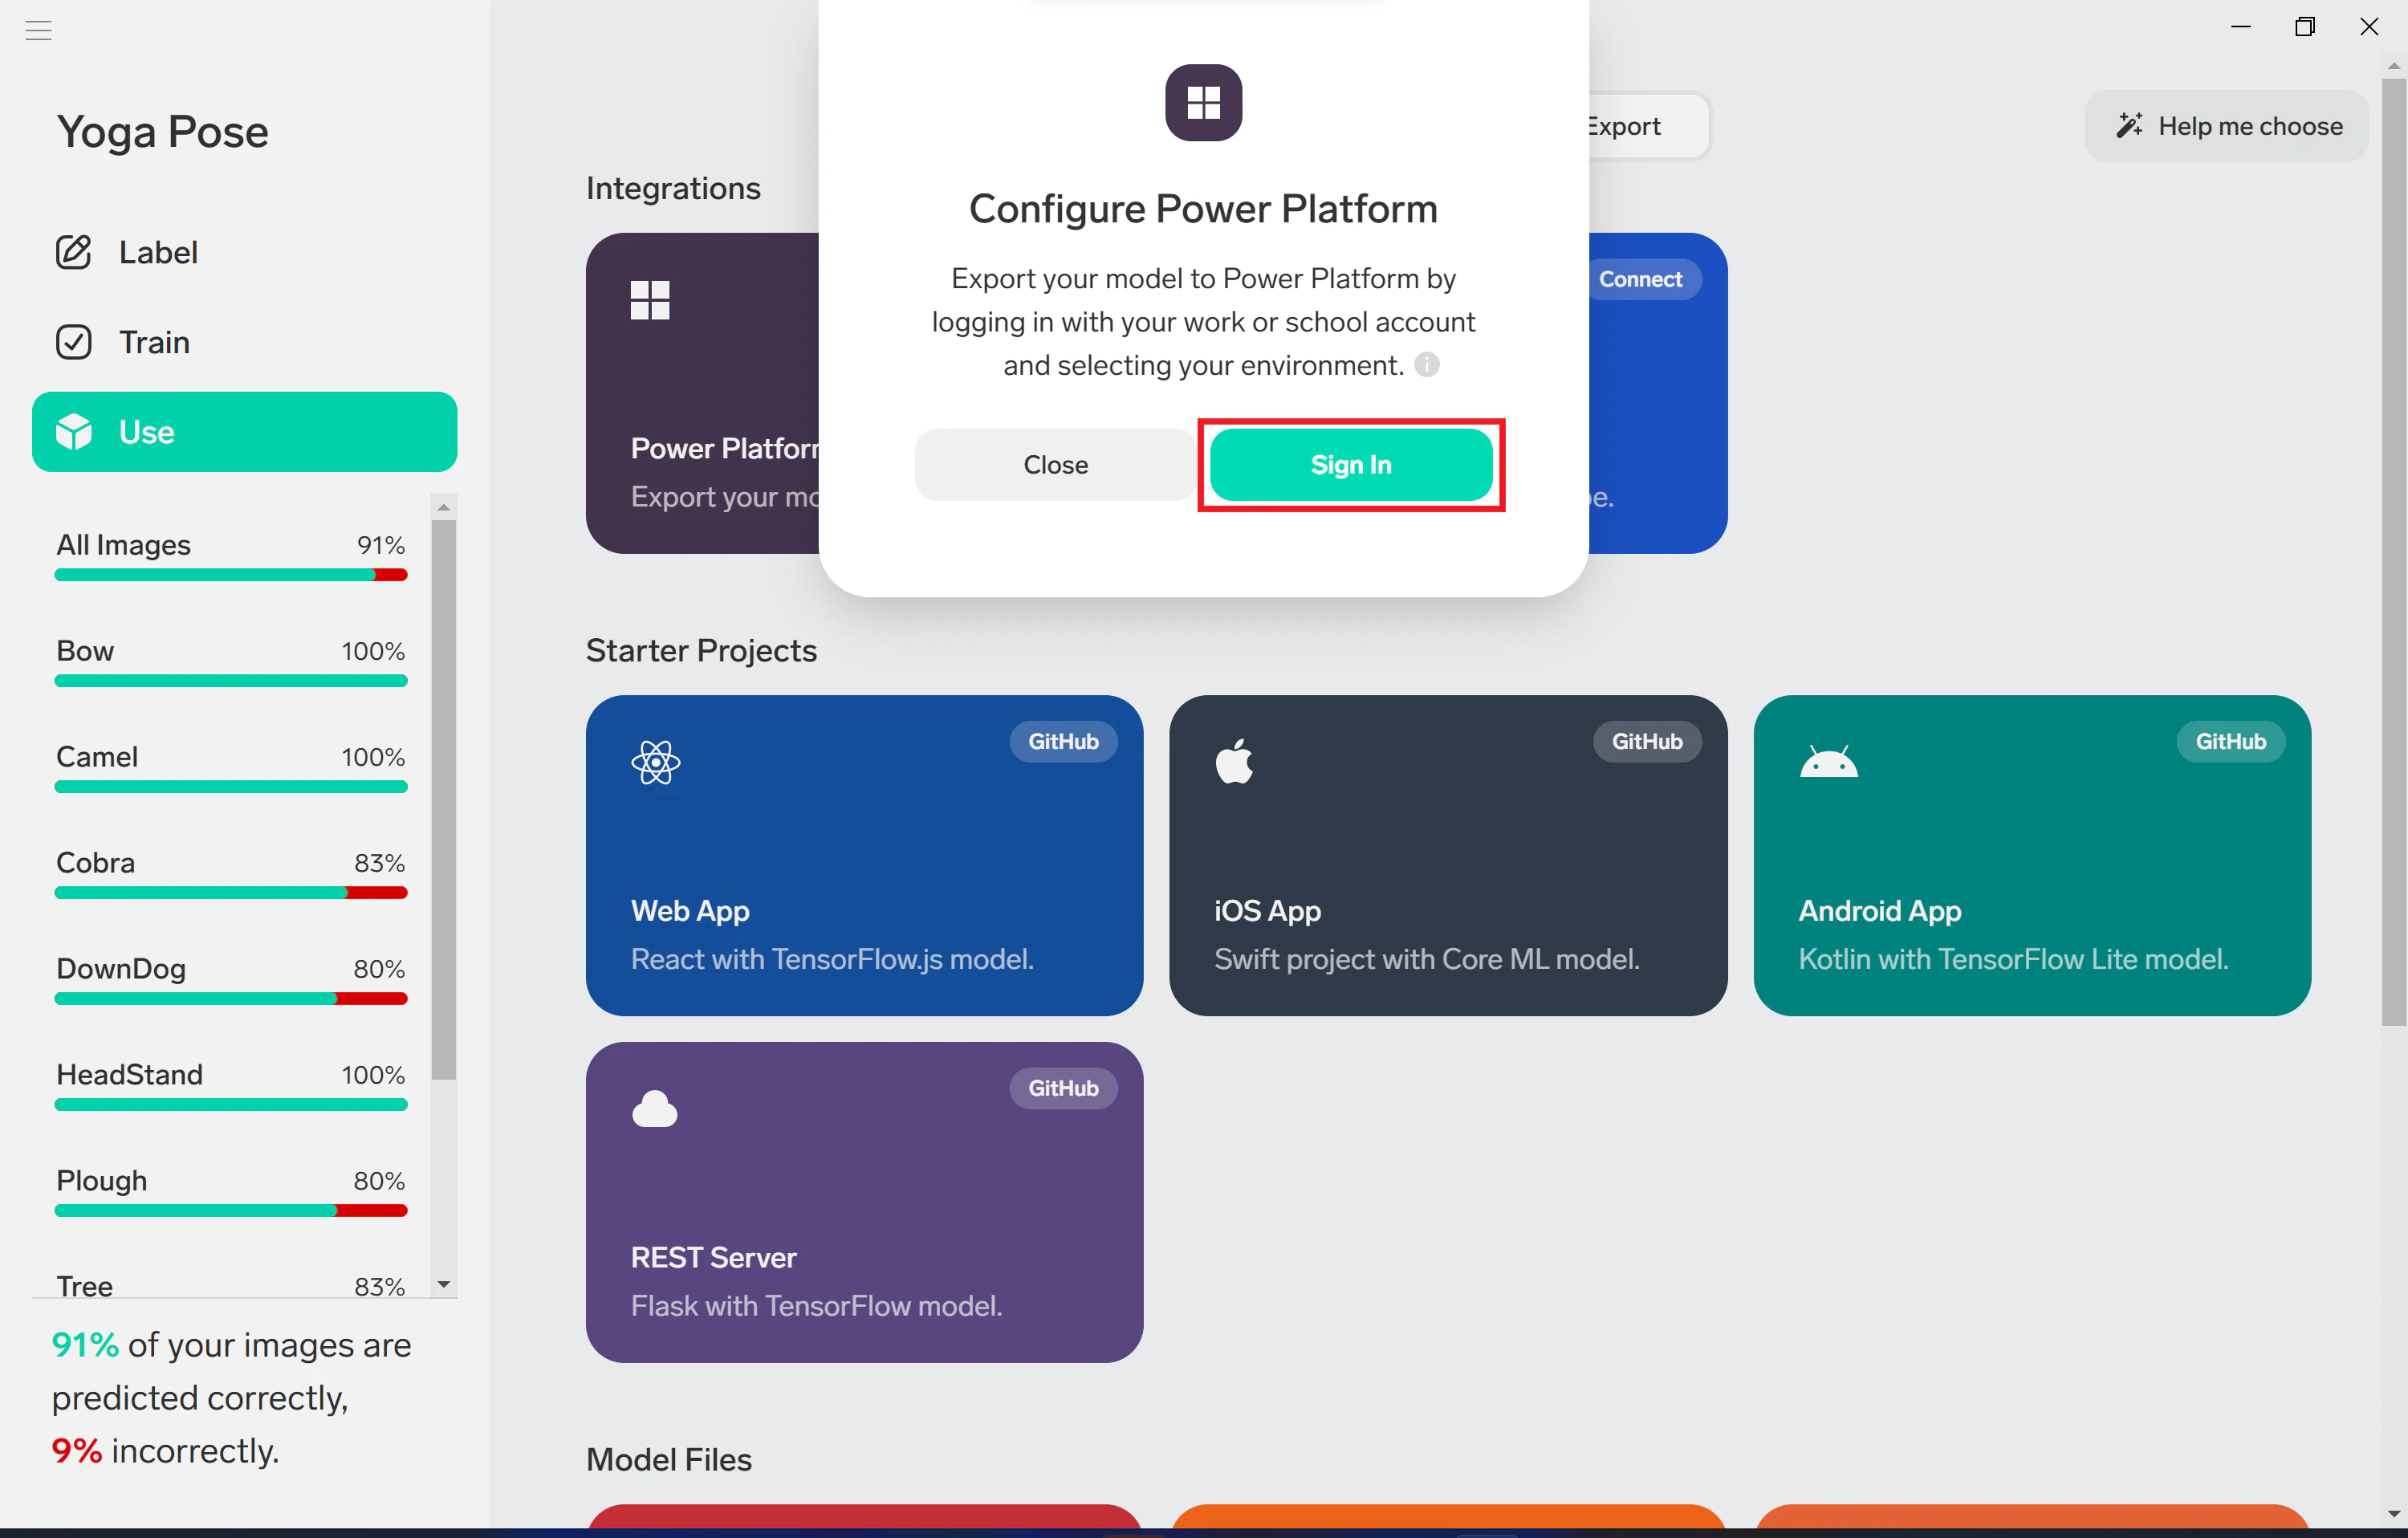Open the Android App starter project
Viewport: 2408px width, 1538px height.
pyautogui.click(x=2032, y=855)
